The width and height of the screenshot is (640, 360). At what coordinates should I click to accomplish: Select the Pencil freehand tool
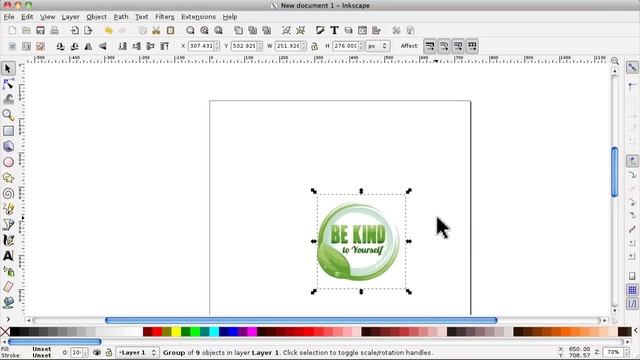tap(8, 209)
